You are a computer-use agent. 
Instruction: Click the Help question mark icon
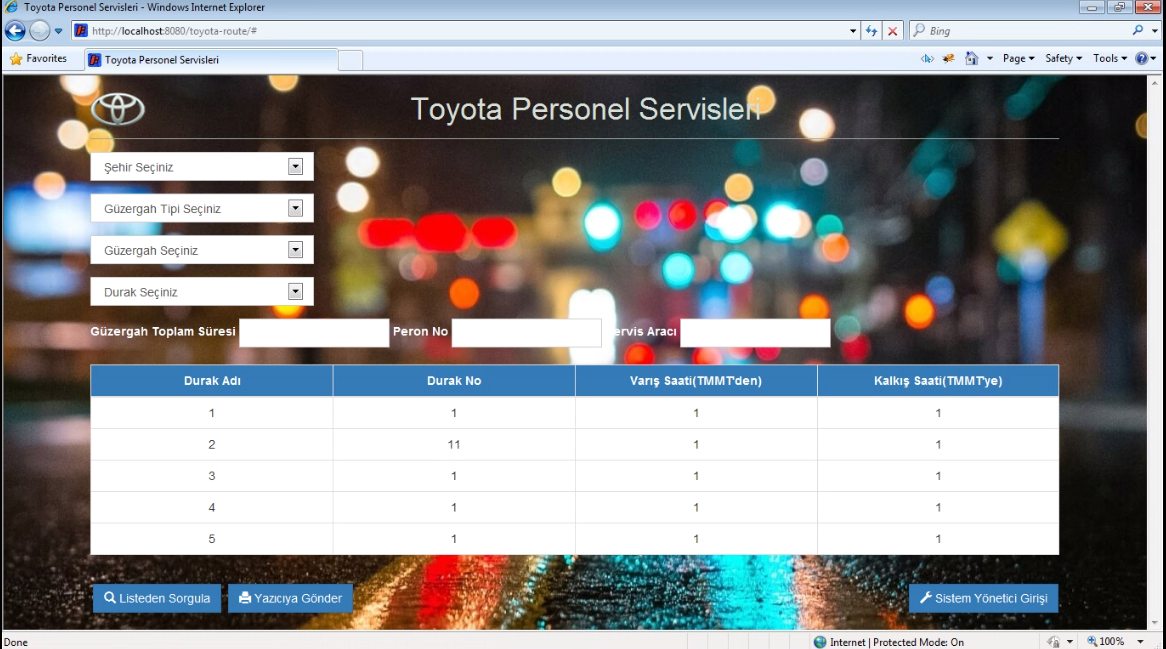coord(1141,59)
